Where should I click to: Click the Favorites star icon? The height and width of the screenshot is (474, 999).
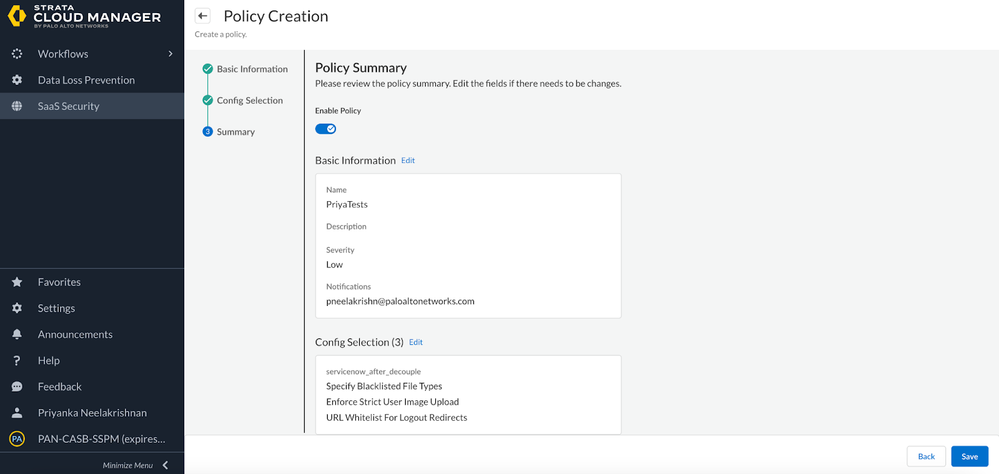coord(17,282)
